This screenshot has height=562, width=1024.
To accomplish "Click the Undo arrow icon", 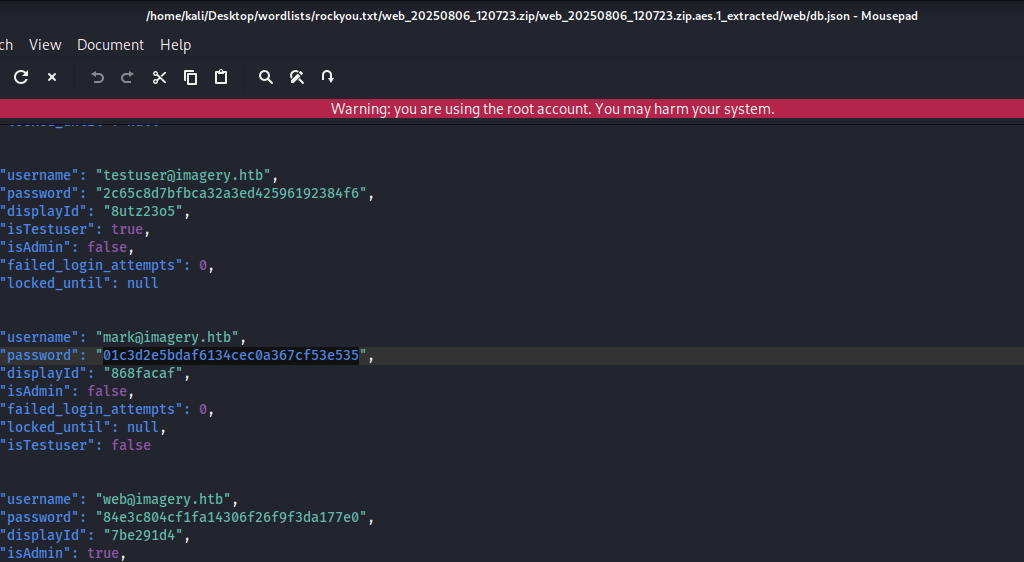I will (97, 77).
